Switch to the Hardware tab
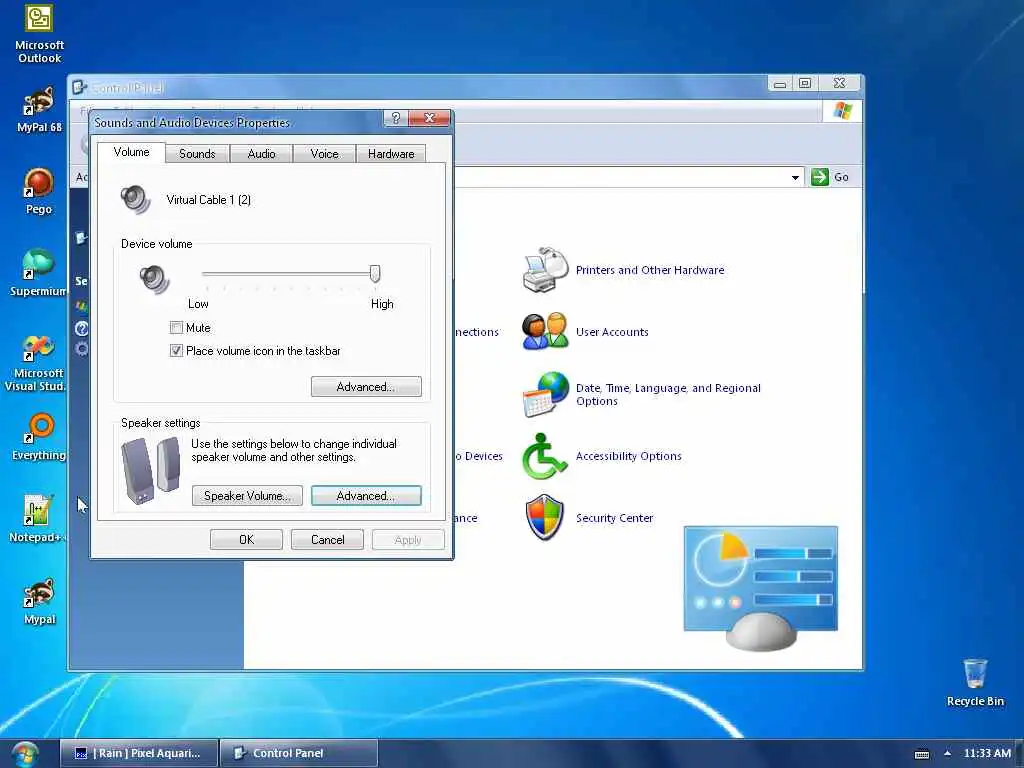Viewport: 1024px width, 768px height. pos(391,153)
